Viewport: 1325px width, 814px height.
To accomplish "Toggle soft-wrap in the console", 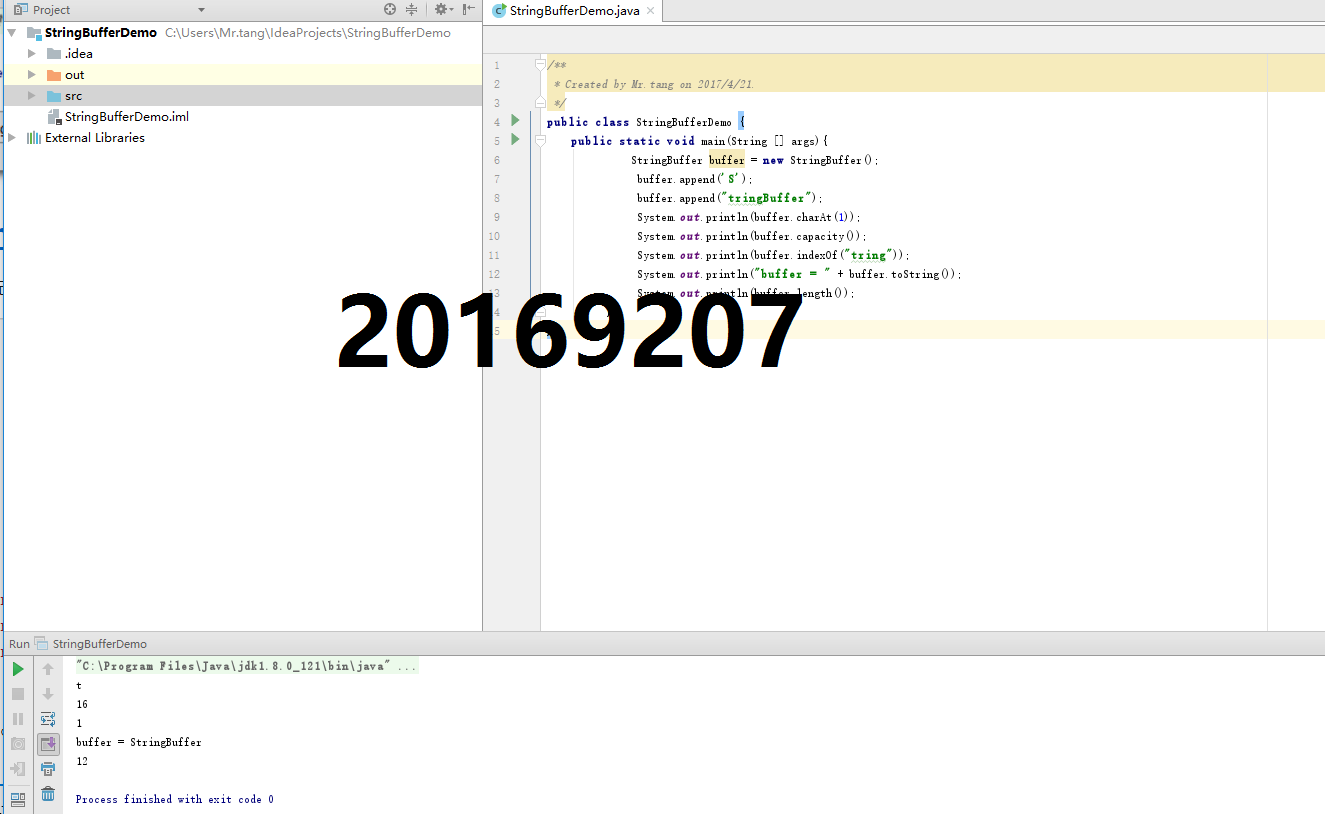I will pyautogui.click(x=48, y=719).
